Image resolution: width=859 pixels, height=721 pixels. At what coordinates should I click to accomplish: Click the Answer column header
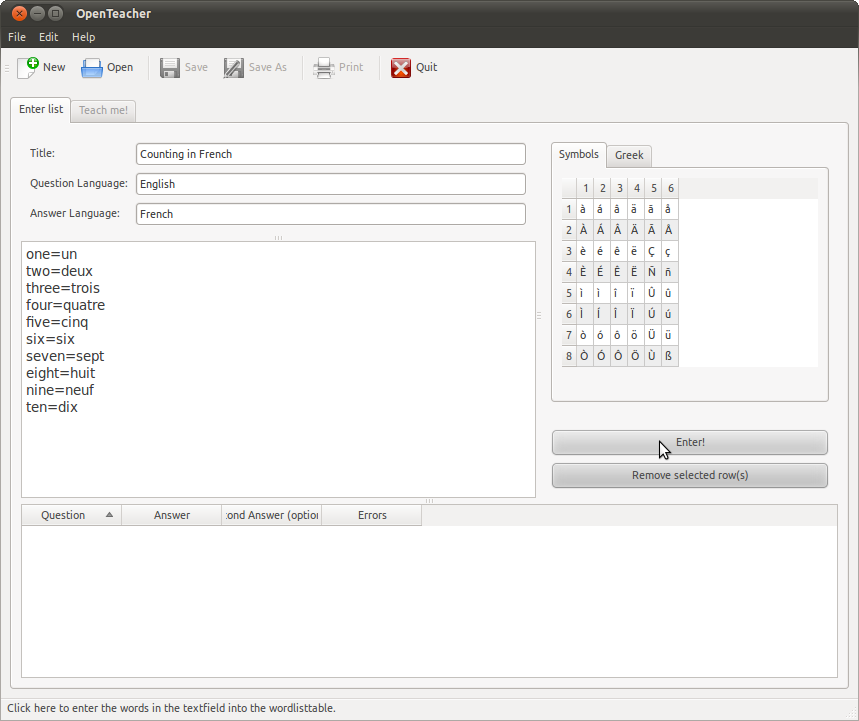coord(172,515)
